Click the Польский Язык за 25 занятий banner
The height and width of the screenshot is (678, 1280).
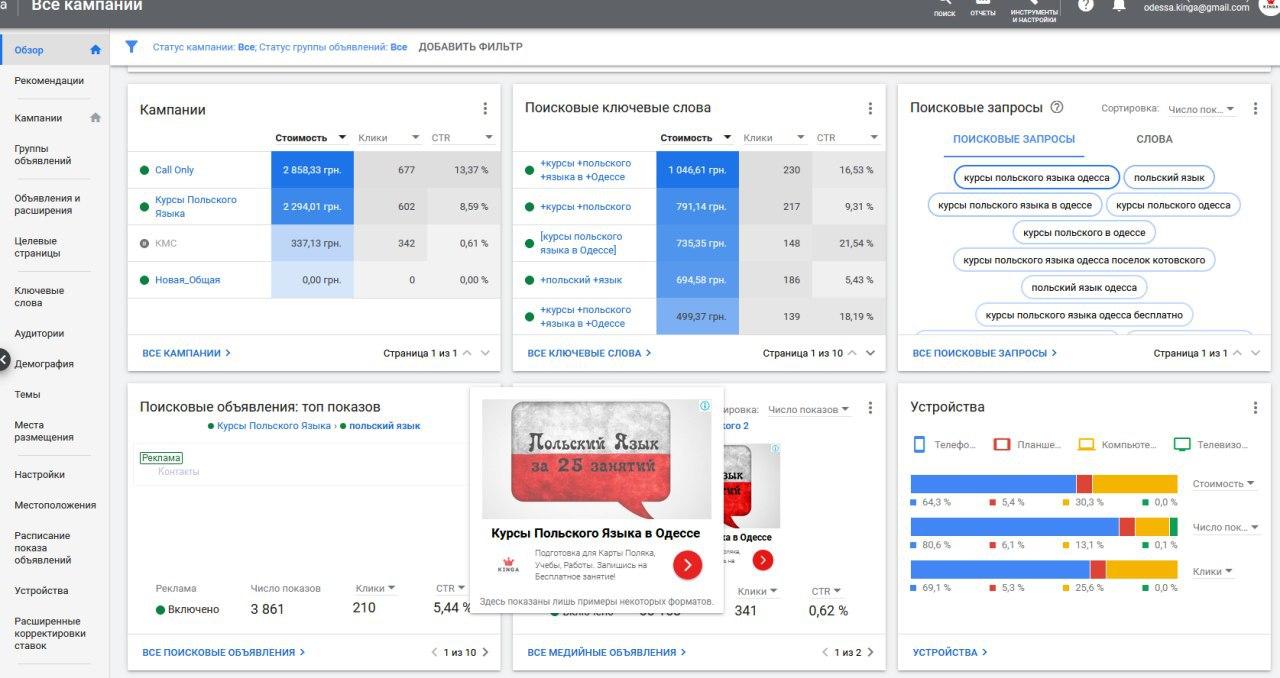[597, 459]
